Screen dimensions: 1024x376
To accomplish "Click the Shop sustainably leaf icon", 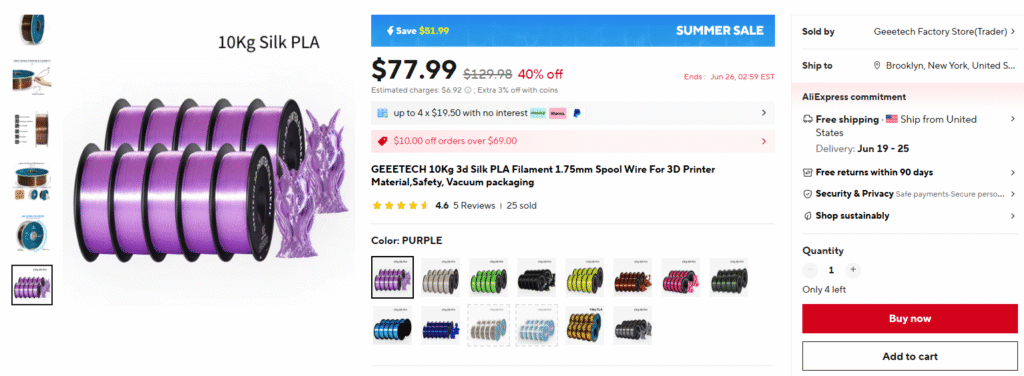I will (x=807, y=216).
